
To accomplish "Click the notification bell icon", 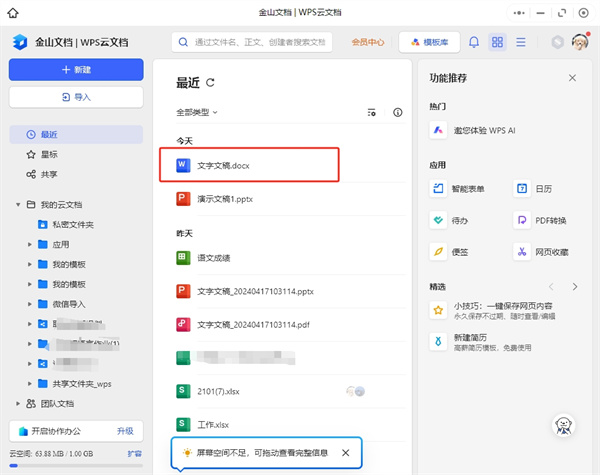I will tap(474, 42).
